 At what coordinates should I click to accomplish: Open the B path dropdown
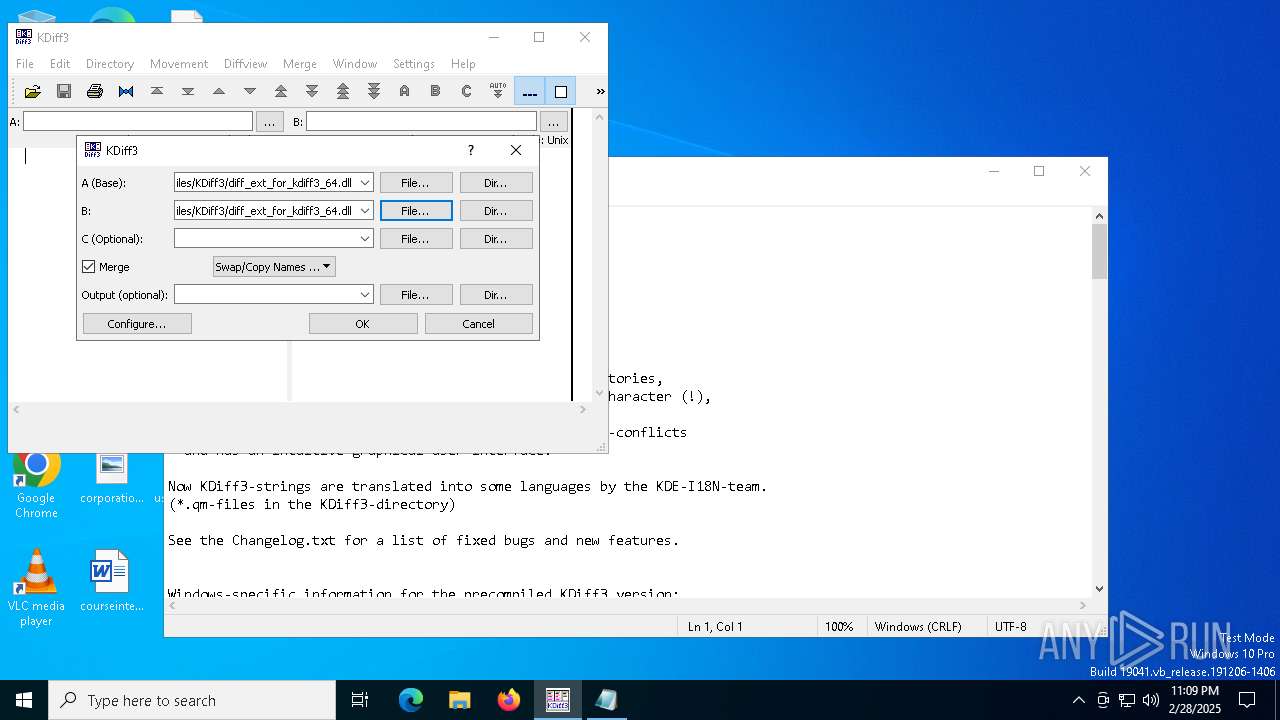pyautogui.click(x=365, y=211)
